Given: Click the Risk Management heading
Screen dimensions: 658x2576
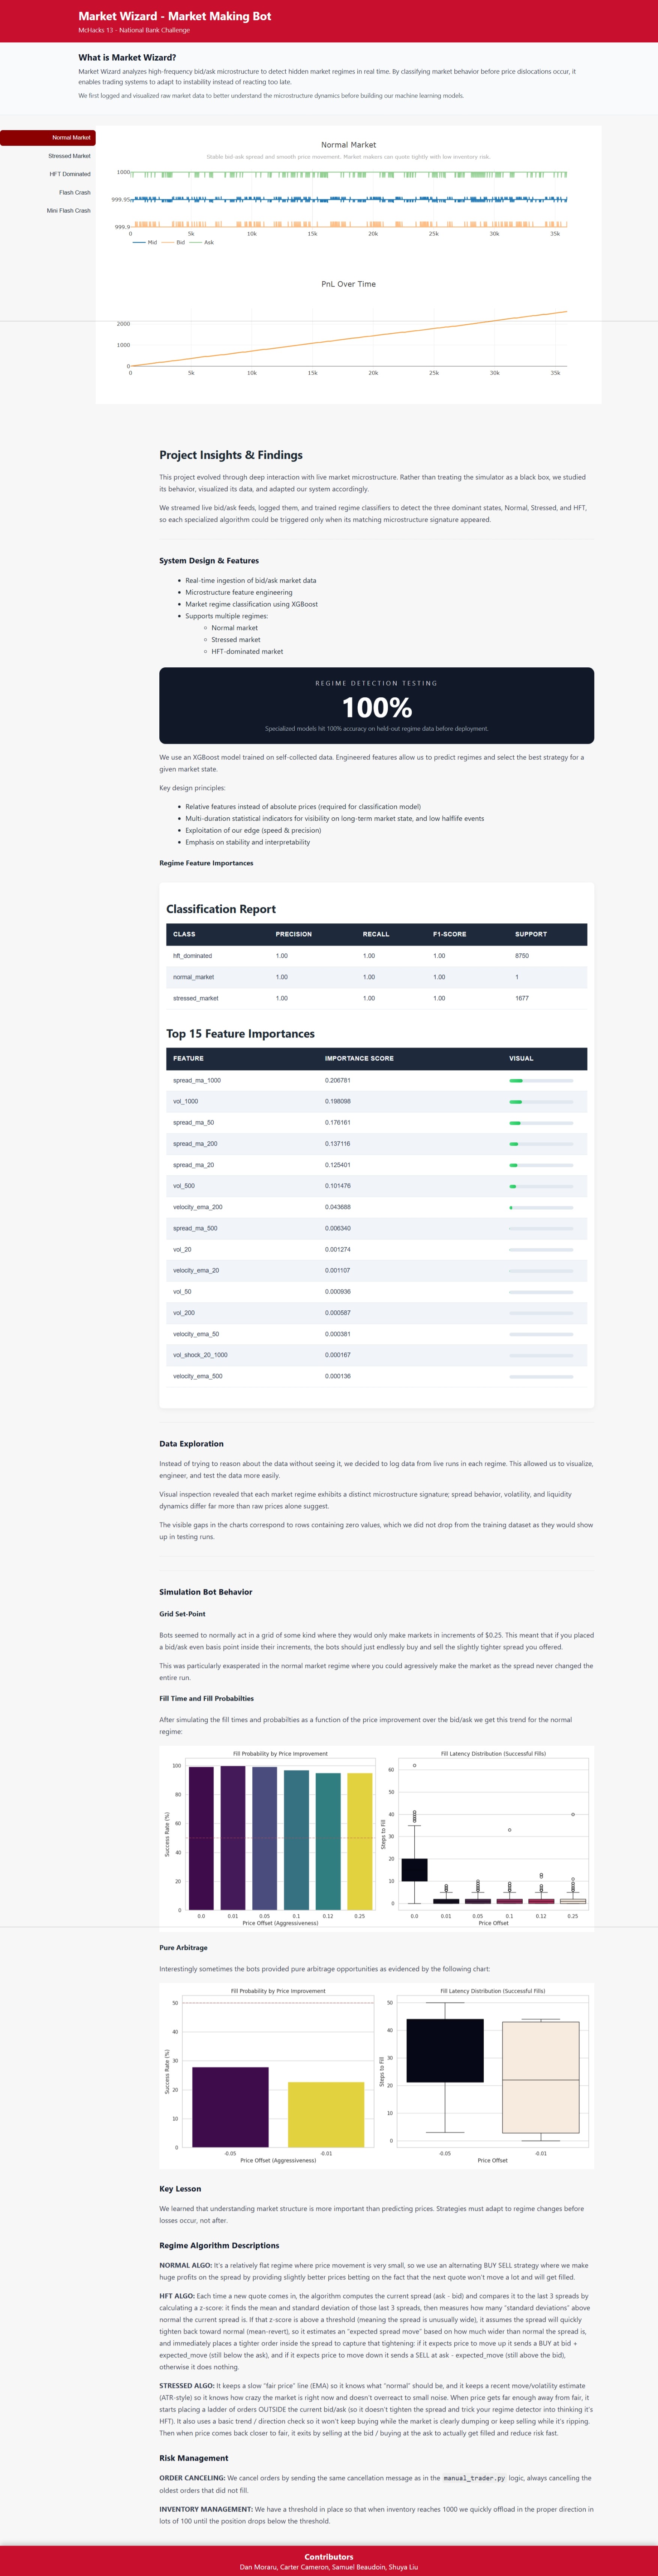Looking at the screenshot, I should click(x=194, y=2458).
